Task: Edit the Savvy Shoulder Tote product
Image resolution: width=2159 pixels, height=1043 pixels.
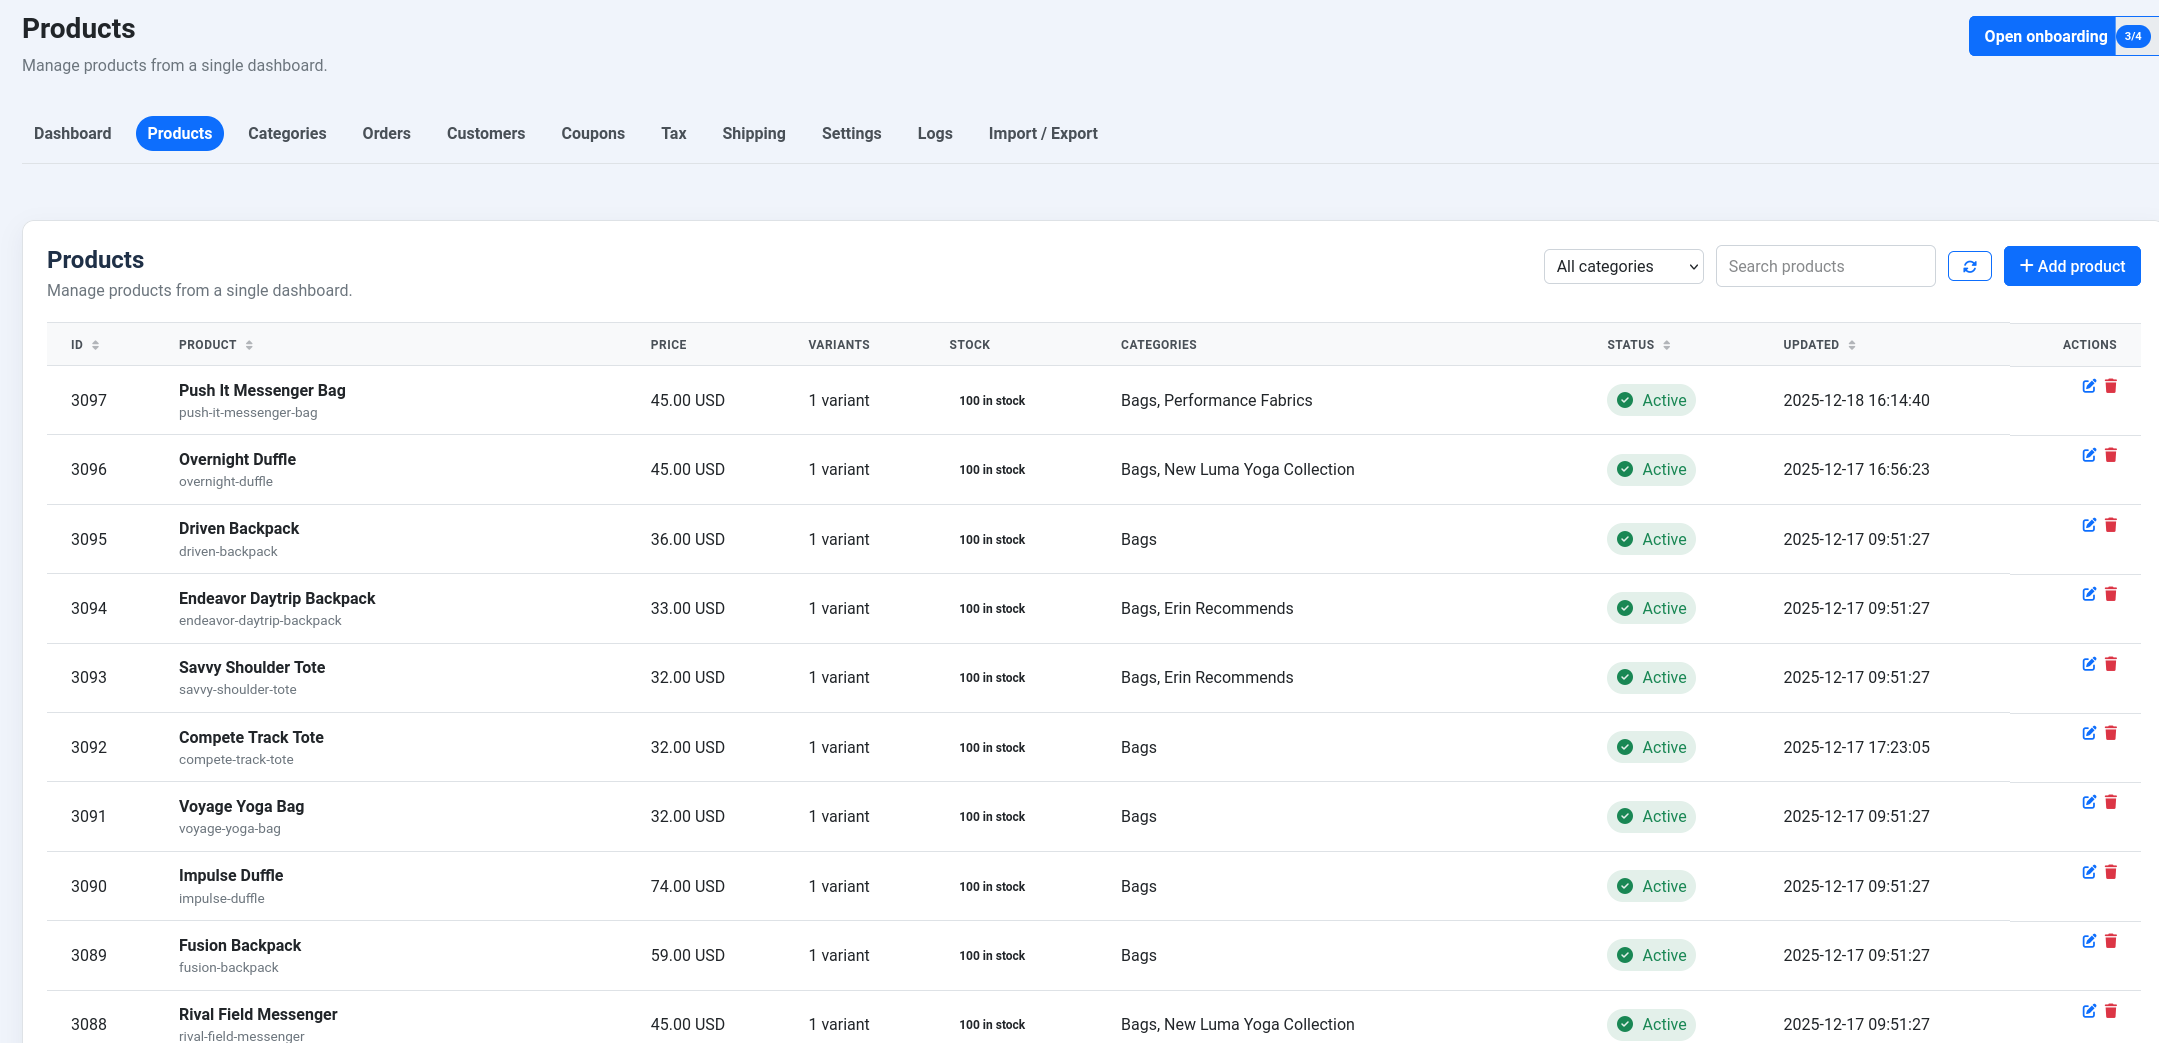Action: pos(2089,664)
